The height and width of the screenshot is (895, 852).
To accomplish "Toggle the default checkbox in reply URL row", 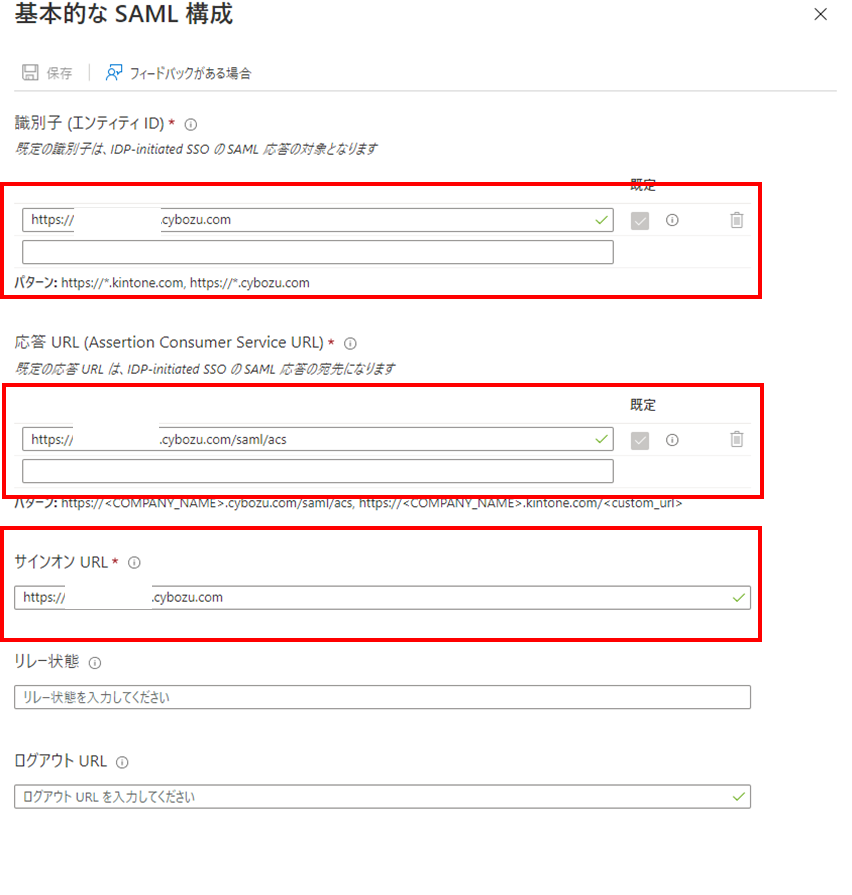I will click(x=640, y=440).
